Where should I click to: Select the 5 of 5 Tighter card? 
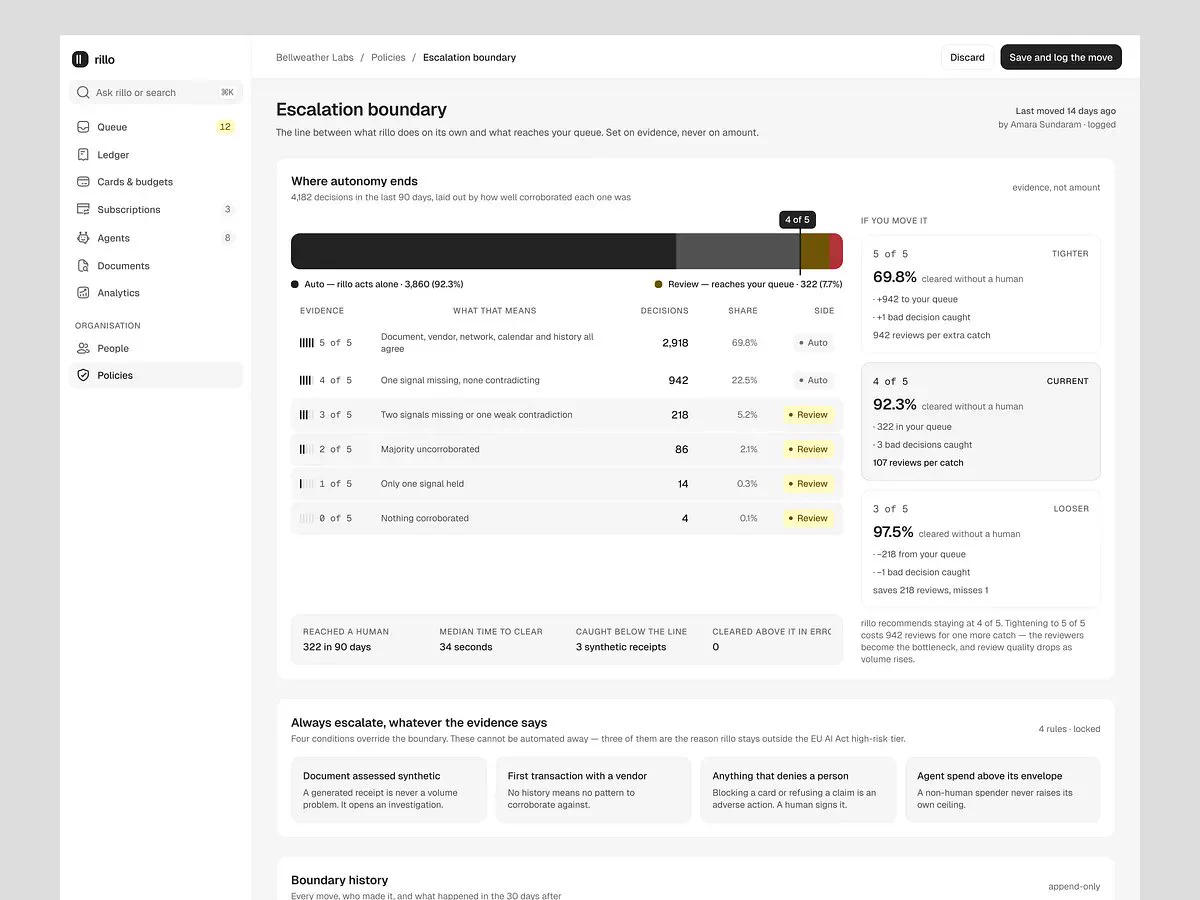(x=980, y=294)
